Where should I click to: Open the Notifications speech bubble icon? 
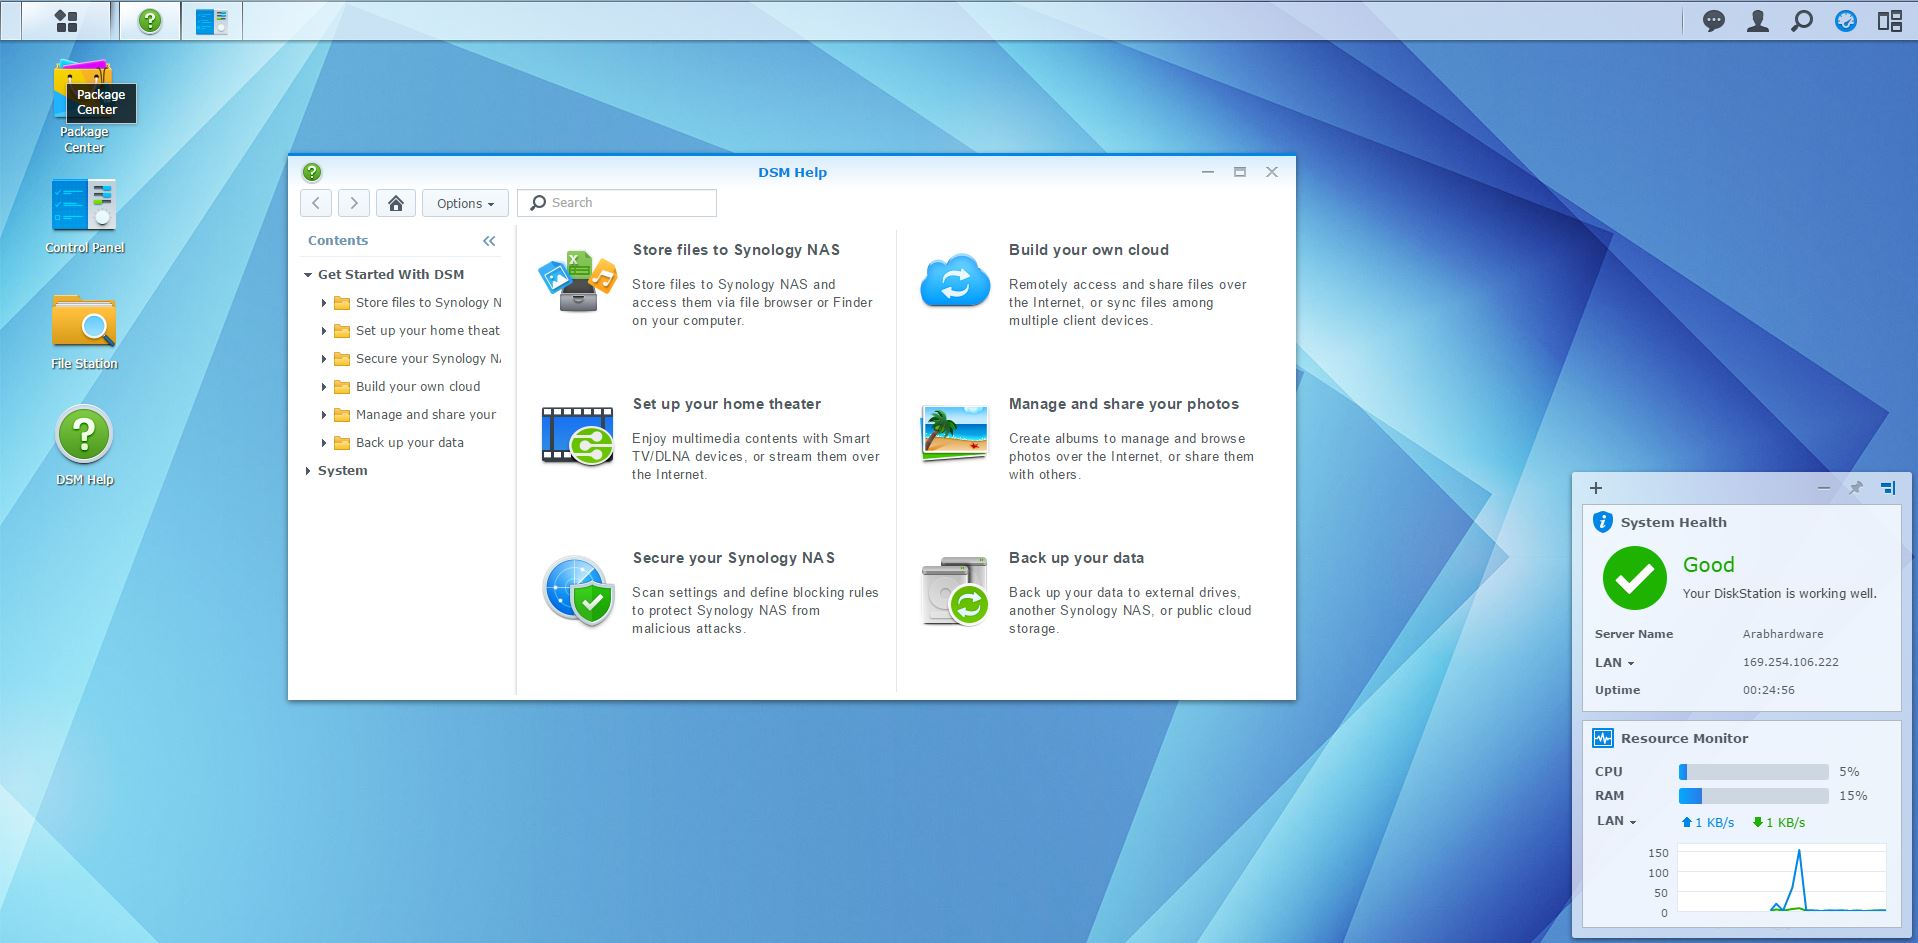[x=1714, y=21]
